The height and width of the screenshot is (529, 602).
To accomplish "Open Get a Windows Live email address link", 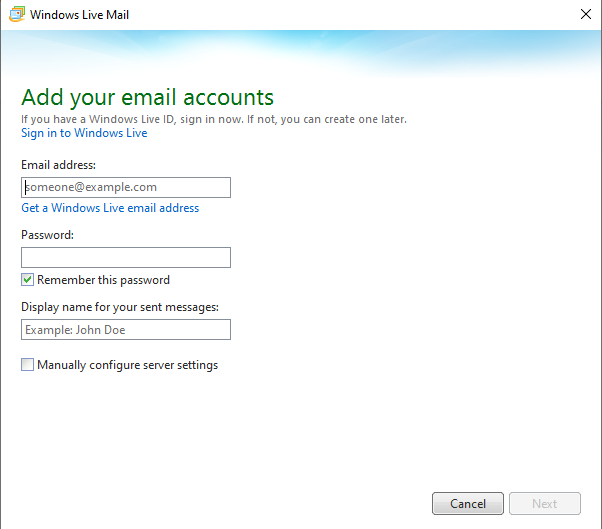I will click(110, 208).
